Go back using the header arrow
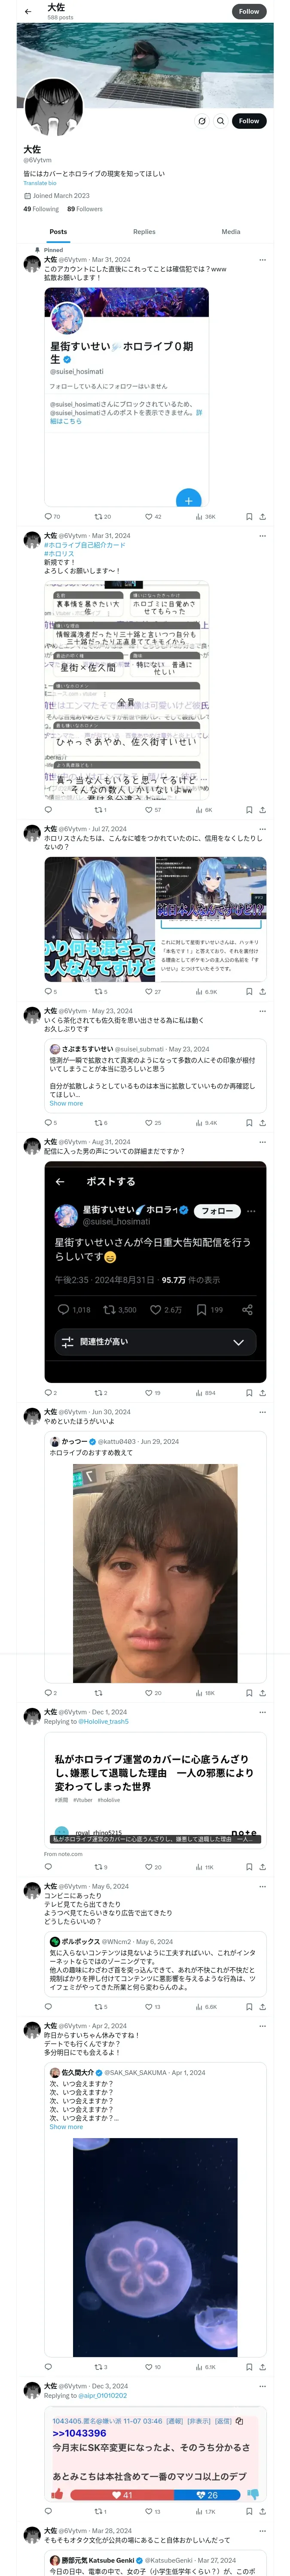This screenshot has width=290, height=2576. 28,11
